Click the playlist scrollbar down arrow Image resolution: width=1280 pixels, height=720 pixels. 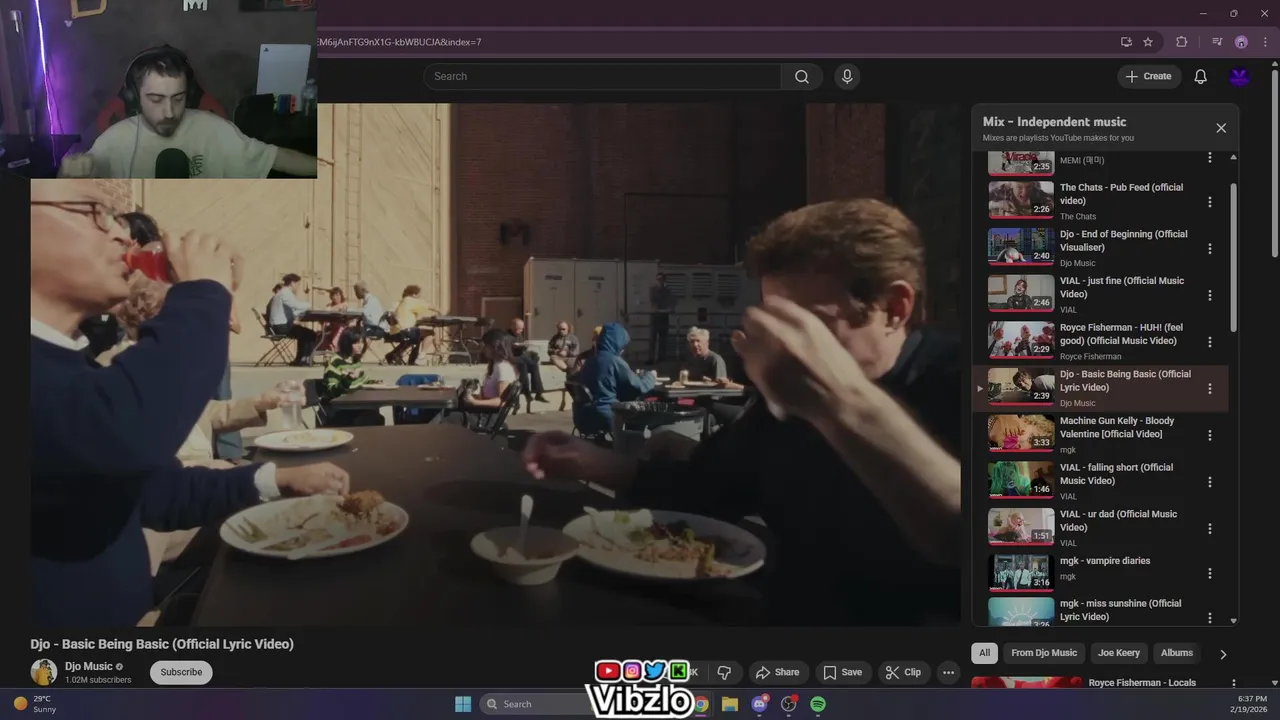pyautogui.click(x=1233, y=620)
